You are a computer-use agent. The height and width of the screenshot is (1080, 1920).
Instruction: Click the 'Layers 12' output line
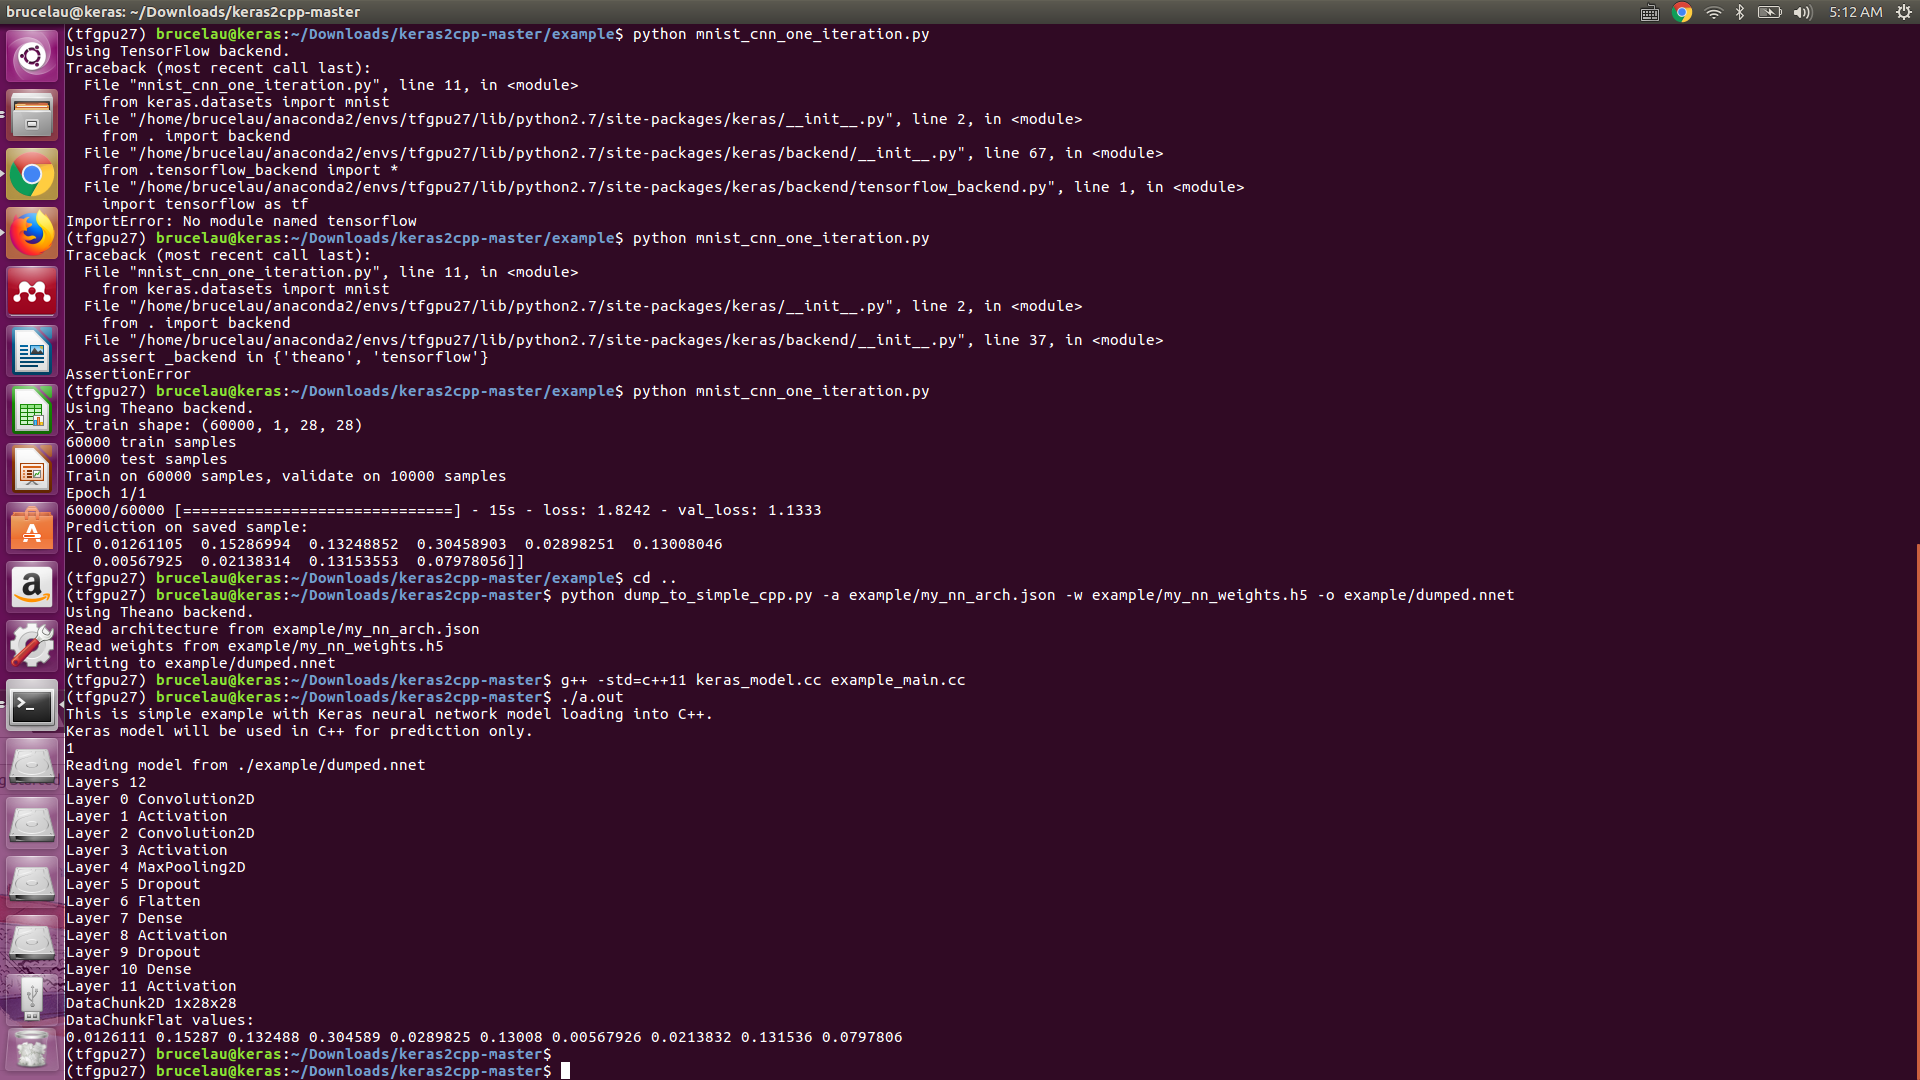point(106,782)
